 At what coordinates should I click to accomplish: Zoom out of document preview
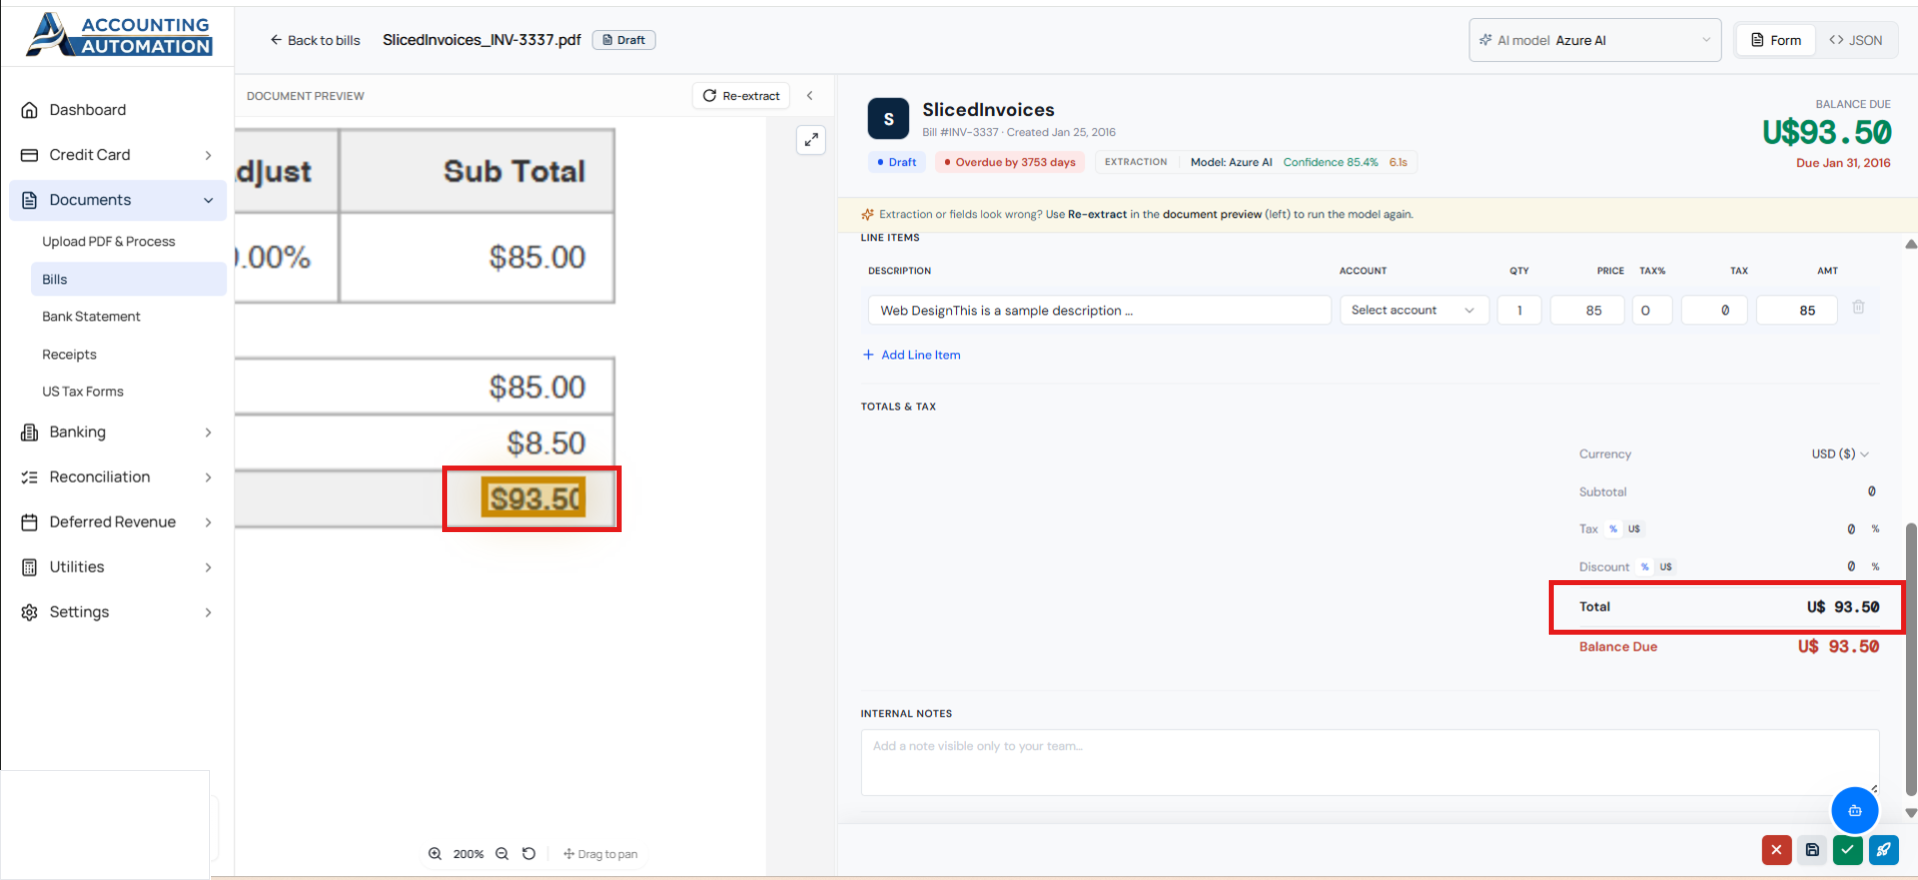502,854
